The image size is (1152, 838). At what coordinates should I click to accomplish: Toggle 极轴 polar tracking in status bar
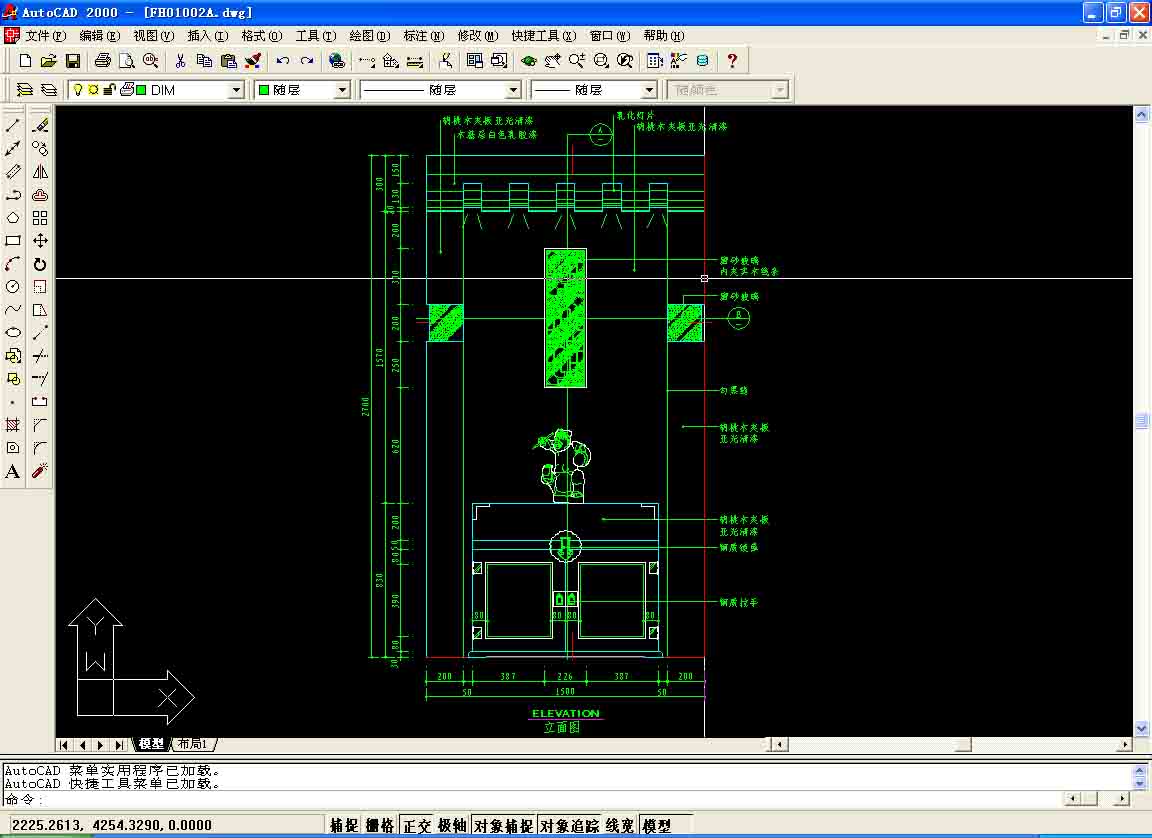point(453,826)
